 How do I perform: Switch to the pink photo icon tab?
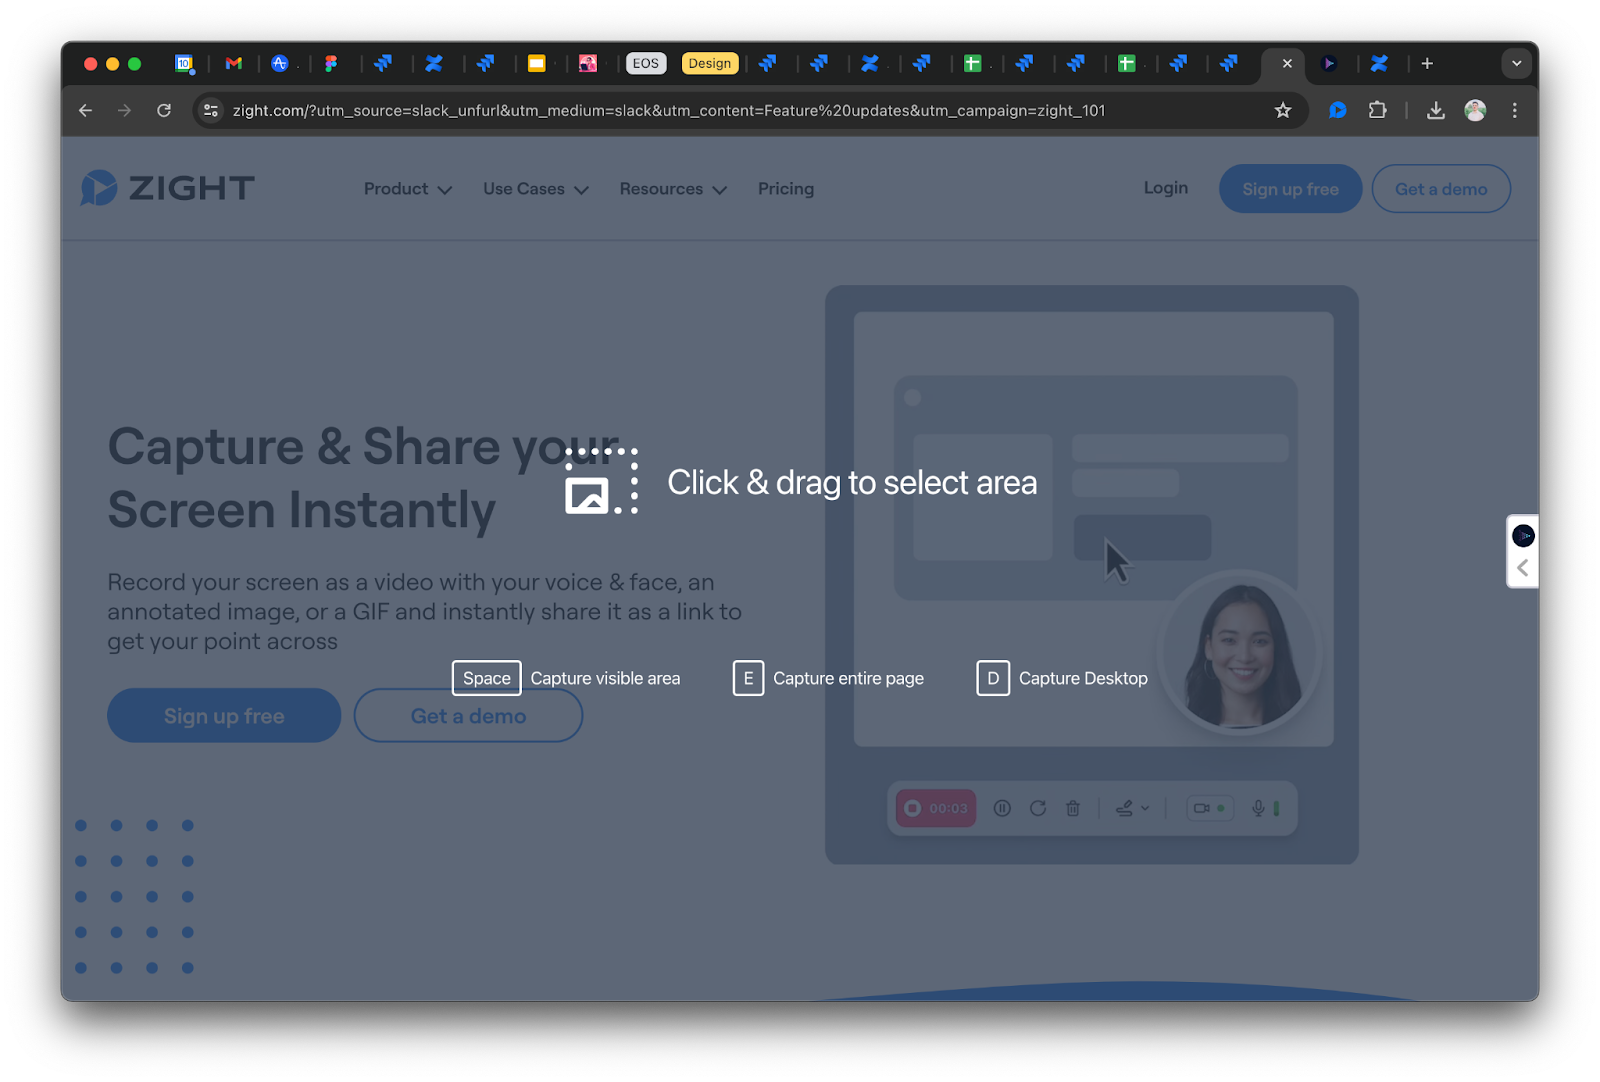pyautogui.click(x=588, y=63)
